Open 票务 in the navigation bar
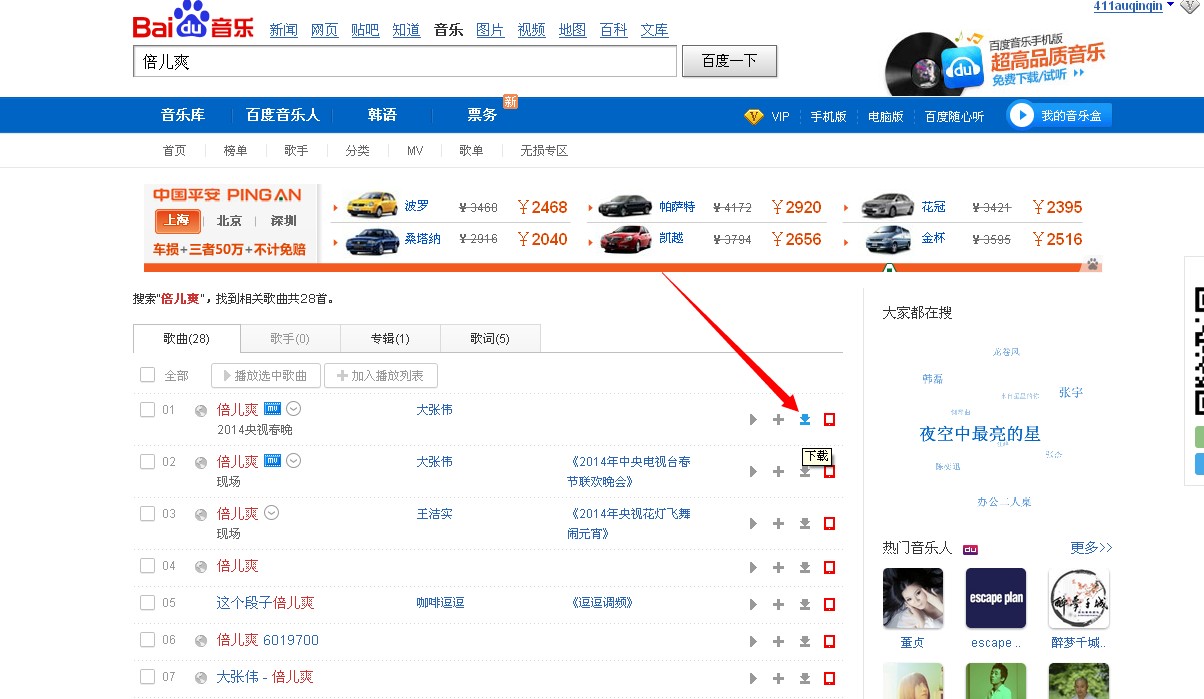Screen dimensions: 1204x699 pyautogui.click(x=482, y=115)
